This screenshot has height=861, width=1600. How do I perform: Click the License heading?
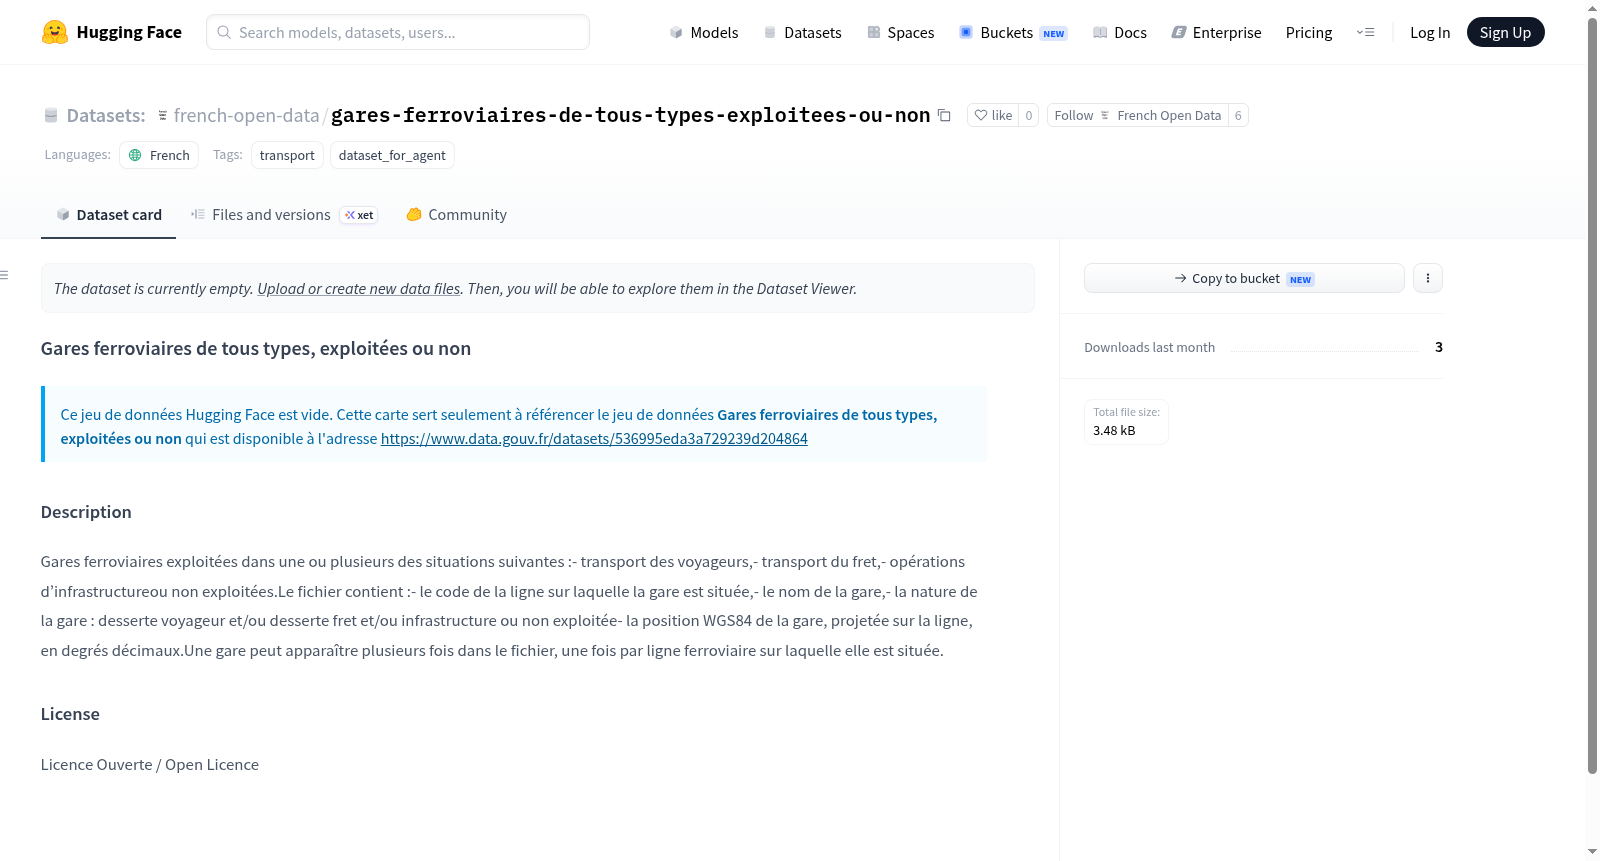click(70, 714)
